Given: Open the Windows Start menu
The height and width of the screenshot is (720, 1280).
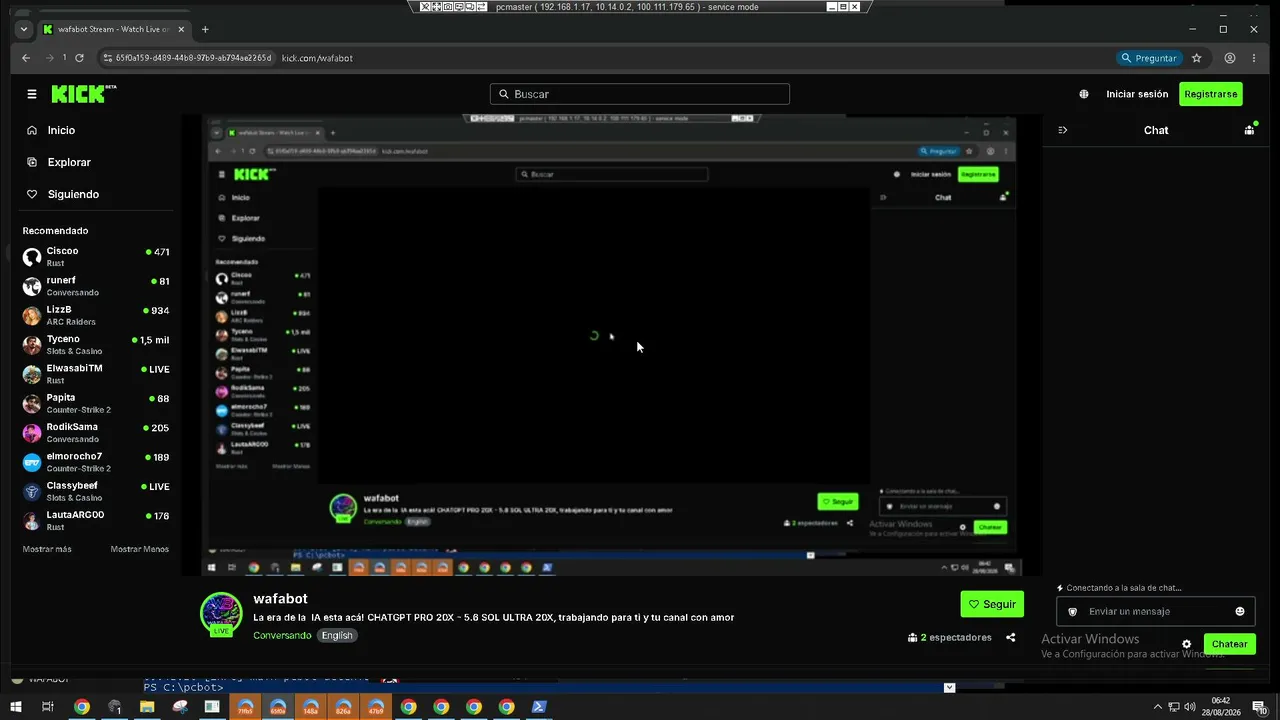Looking at the screenshot, I should tap(15, 707).
